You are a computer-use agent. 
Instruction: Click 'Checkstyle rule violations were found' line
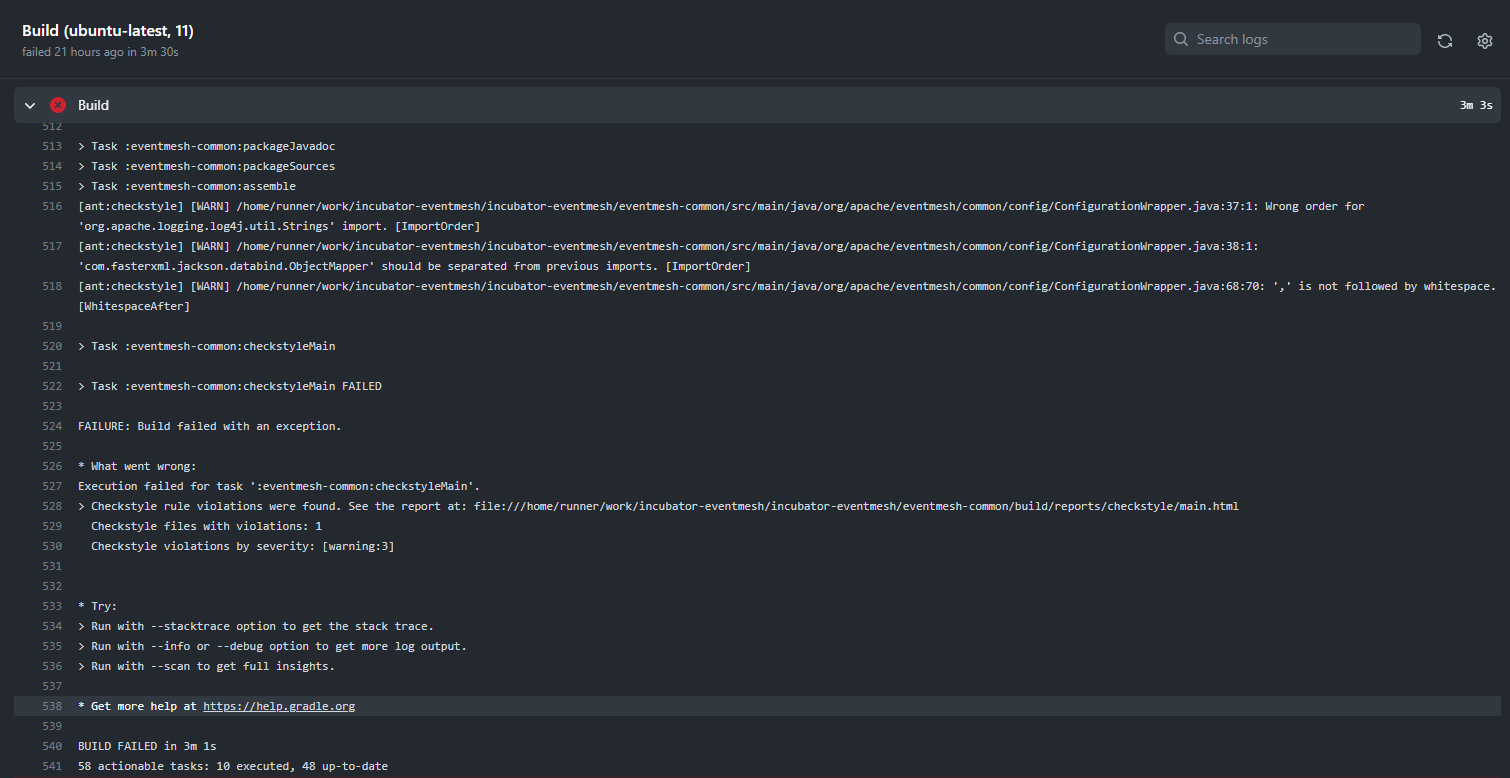[658, 506]
